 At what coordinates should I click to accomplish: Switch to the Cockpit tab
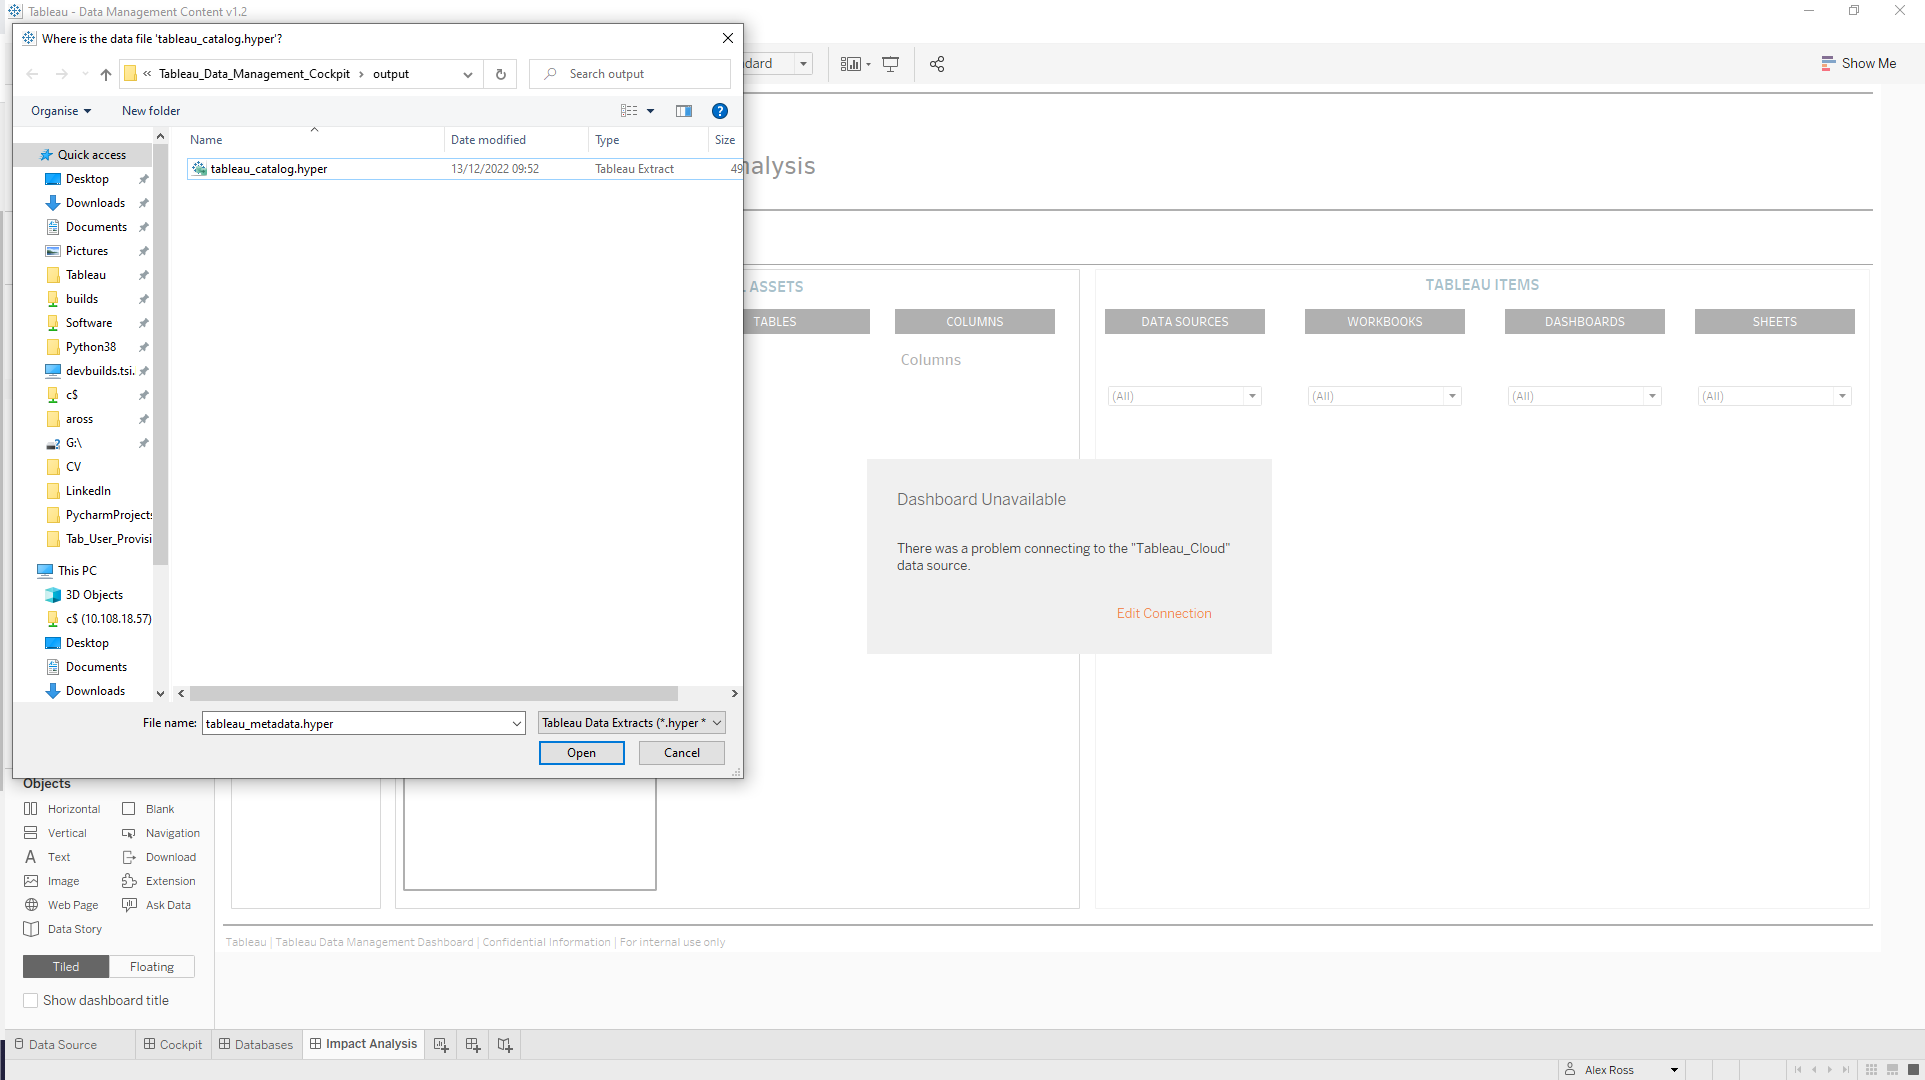coord(172,1044)
